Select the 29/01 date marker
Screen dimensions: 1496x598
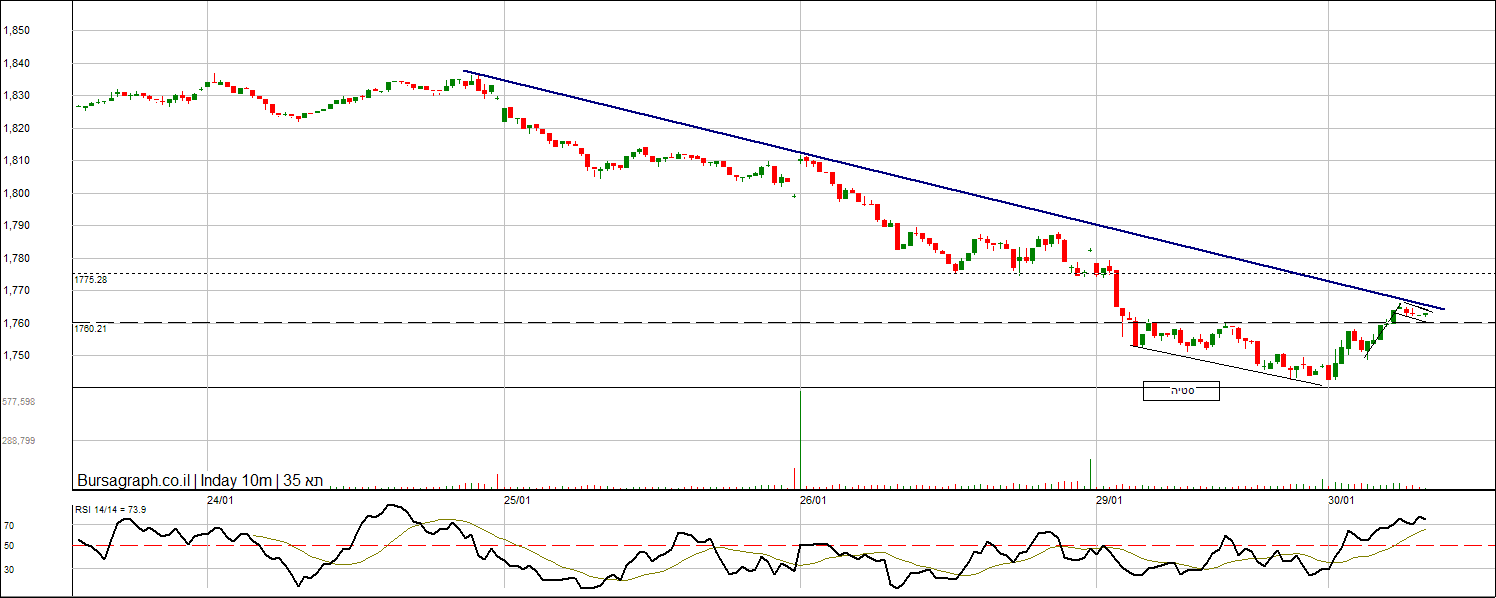pyautogui.click(x=1109, y=500)
